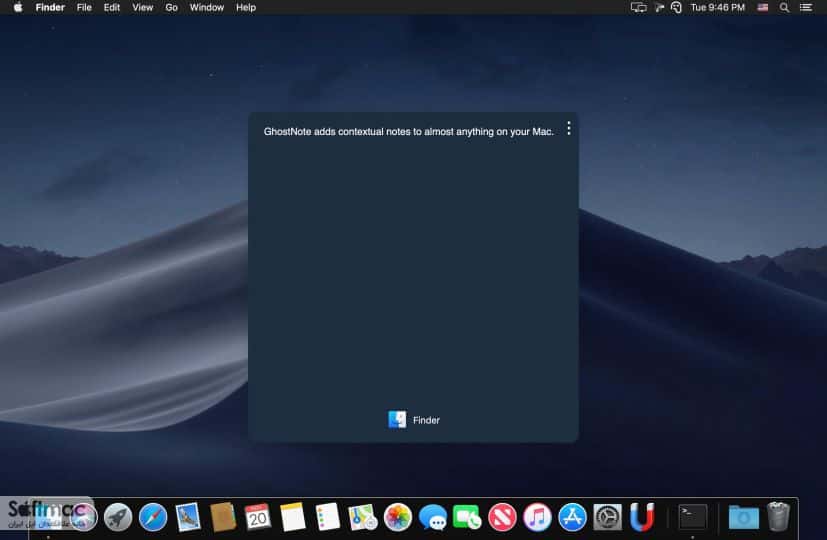Viewport: 827px width, 540px height.
Task: Open the View menu
Action: pos(142,7)
